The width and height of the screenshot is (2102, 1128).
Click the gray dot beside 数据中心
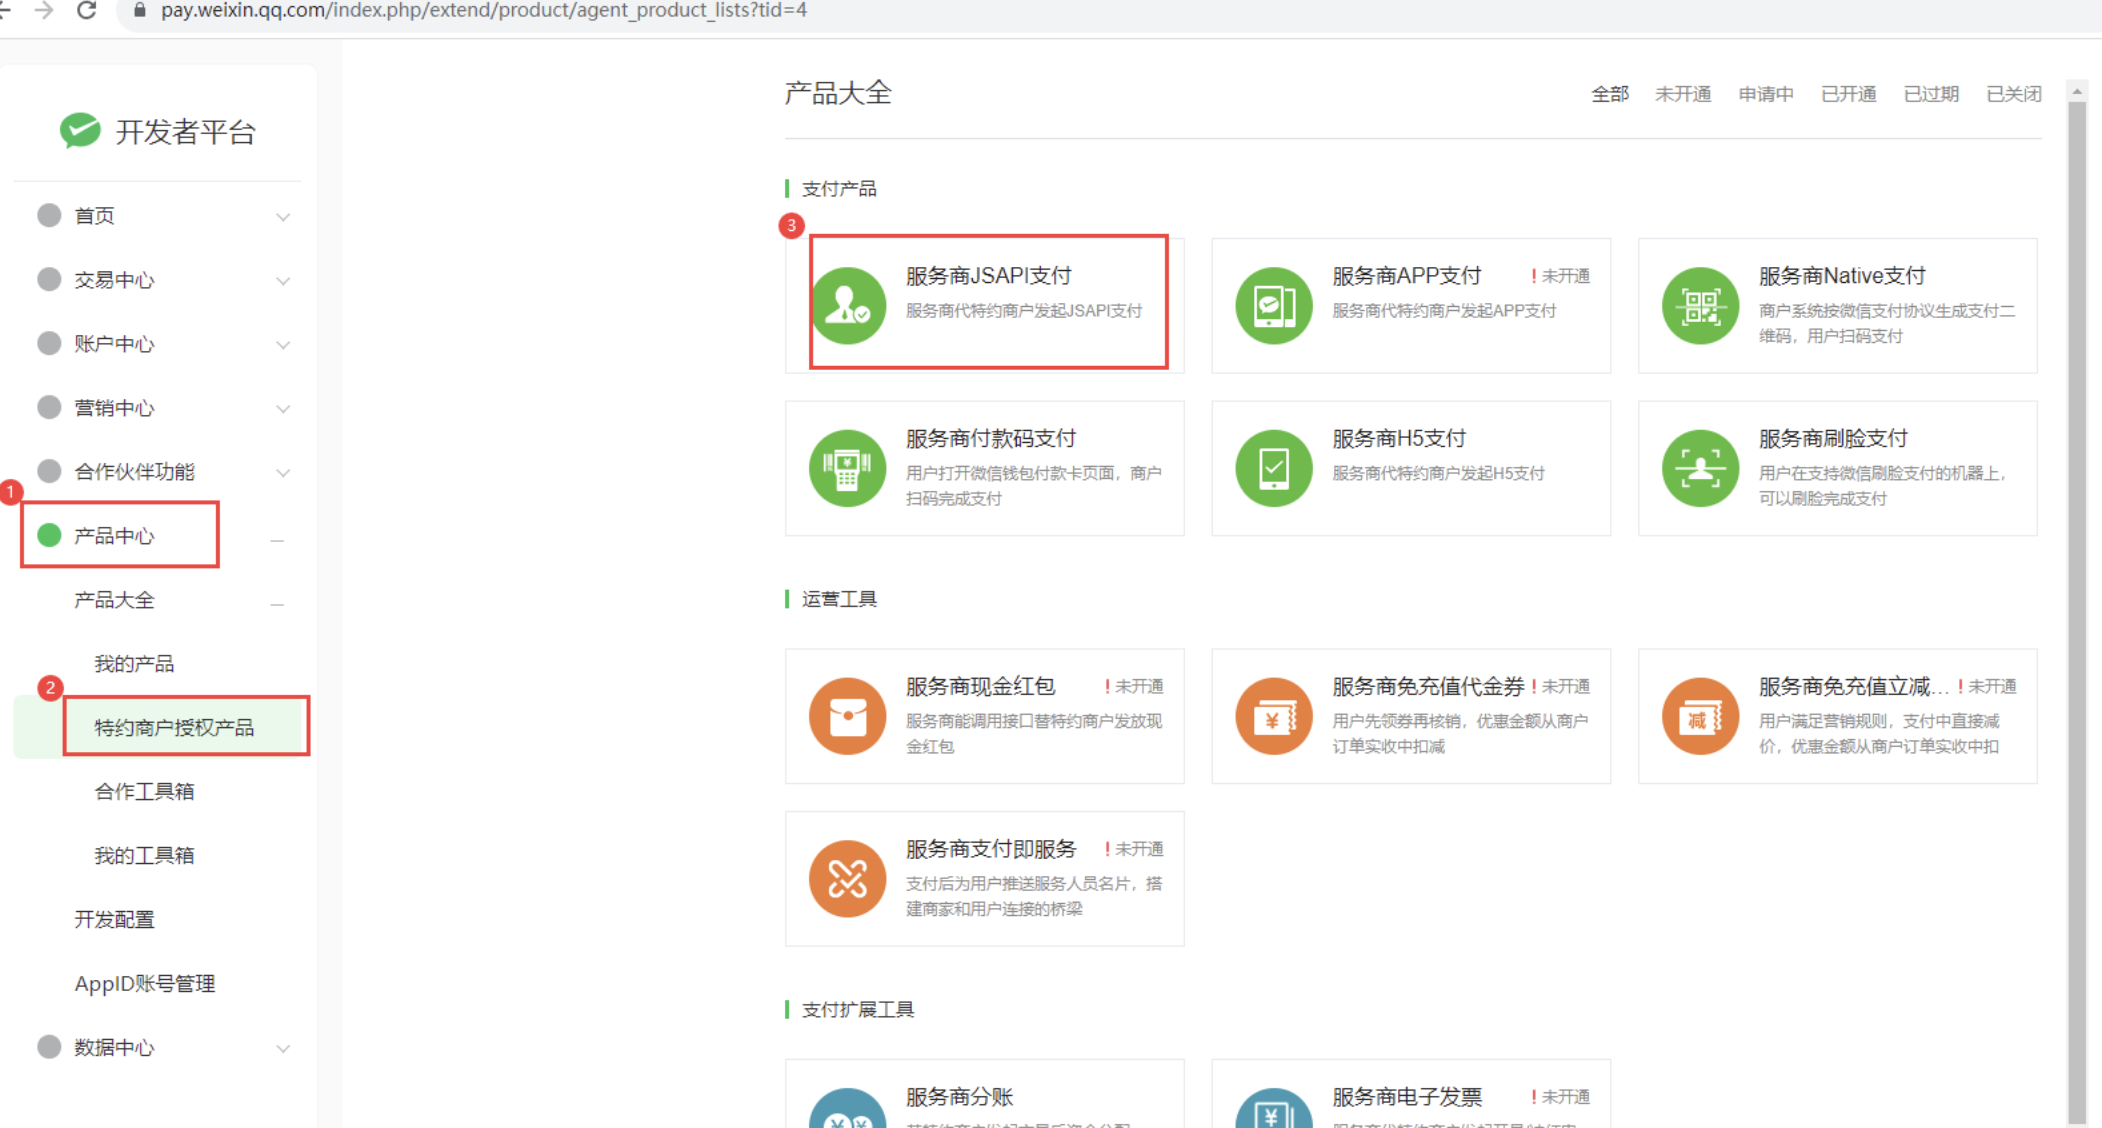[49, 1047]
